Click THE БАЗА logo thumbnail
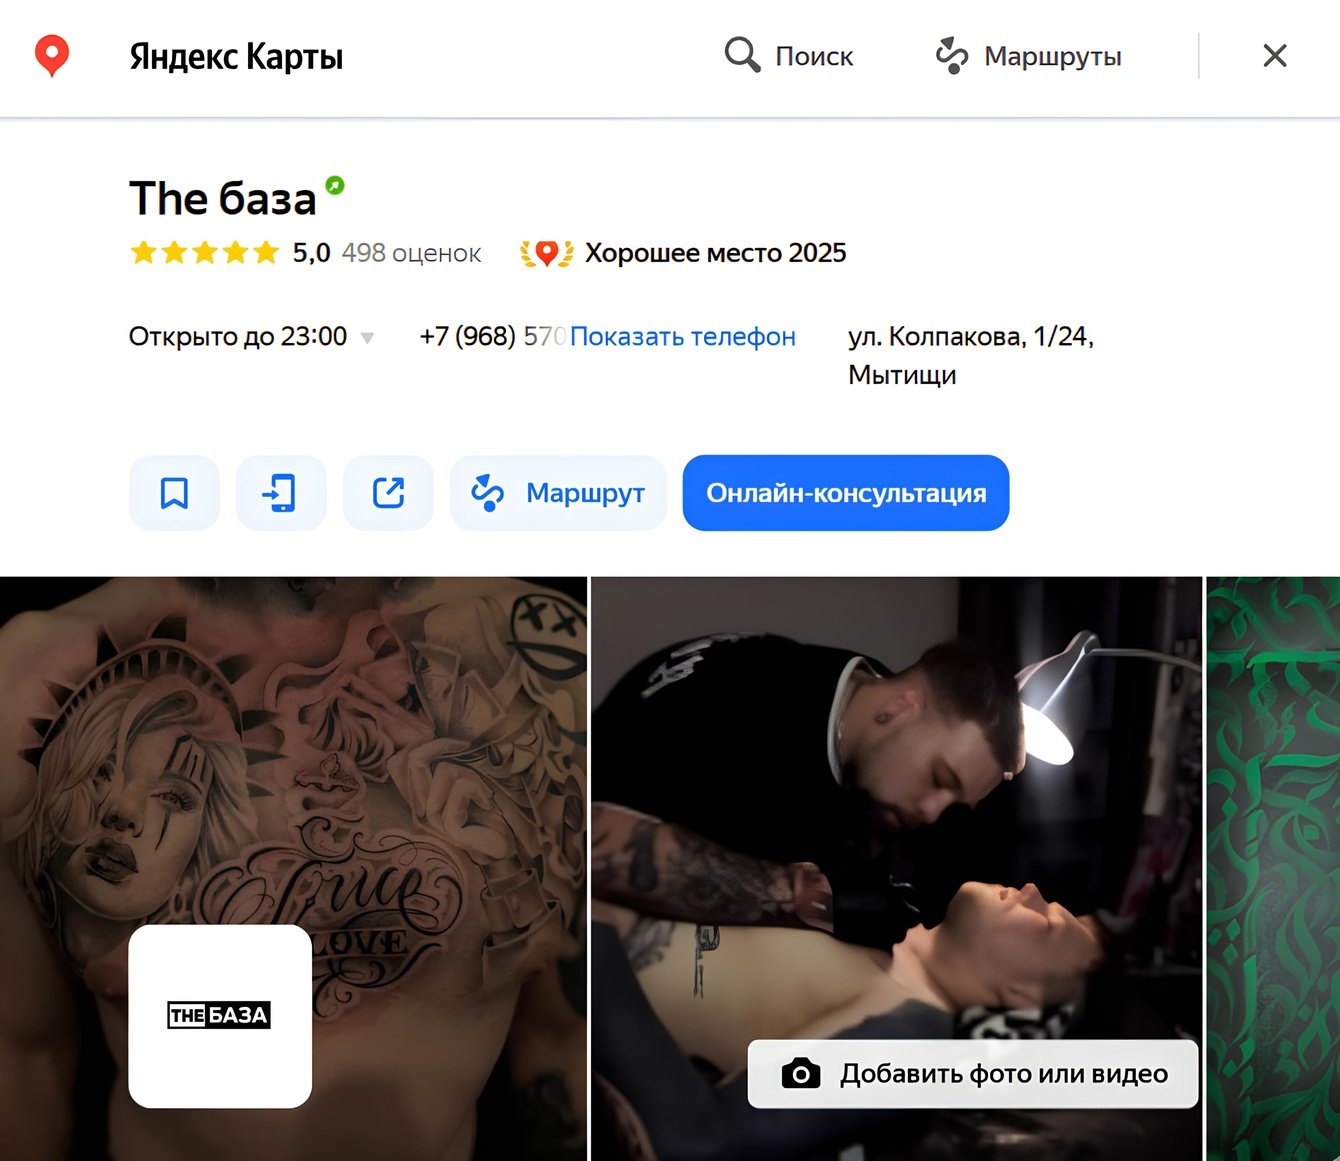Screen dimensions: 1340x1161 pyautogui.click(x=220, y=1016)
